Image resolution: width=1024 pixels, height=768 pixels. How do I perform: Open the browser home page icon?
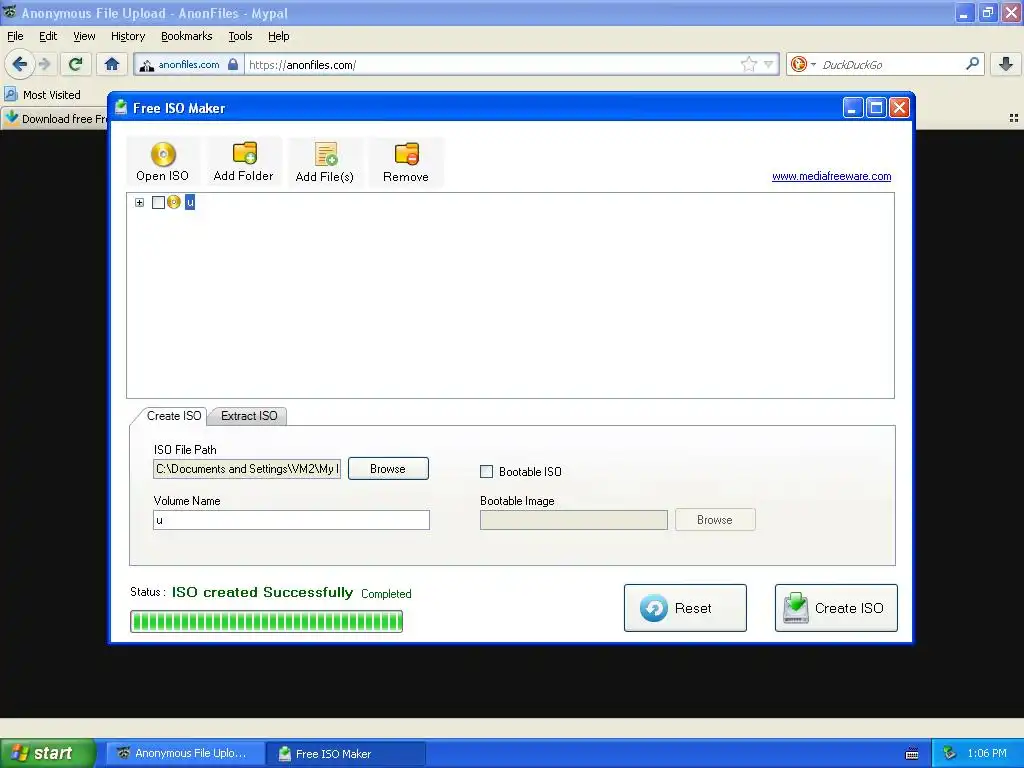[x=112, y=64]
